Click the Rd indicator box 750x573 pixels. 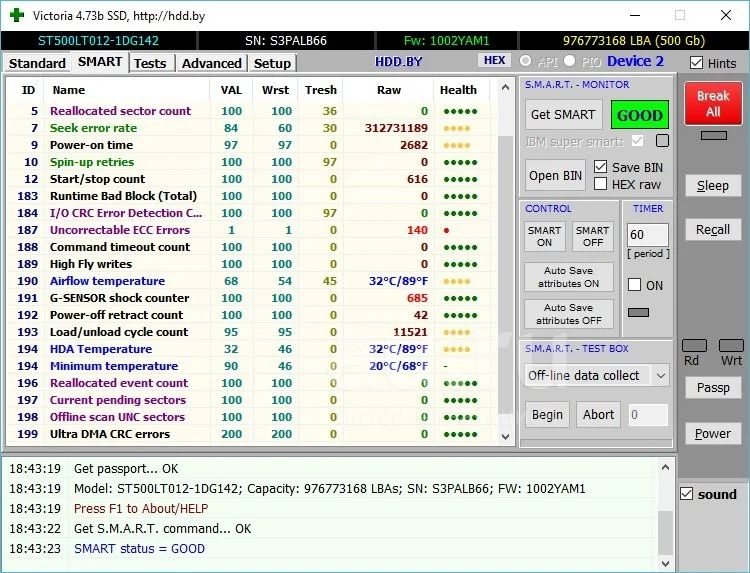click(694, 346)
